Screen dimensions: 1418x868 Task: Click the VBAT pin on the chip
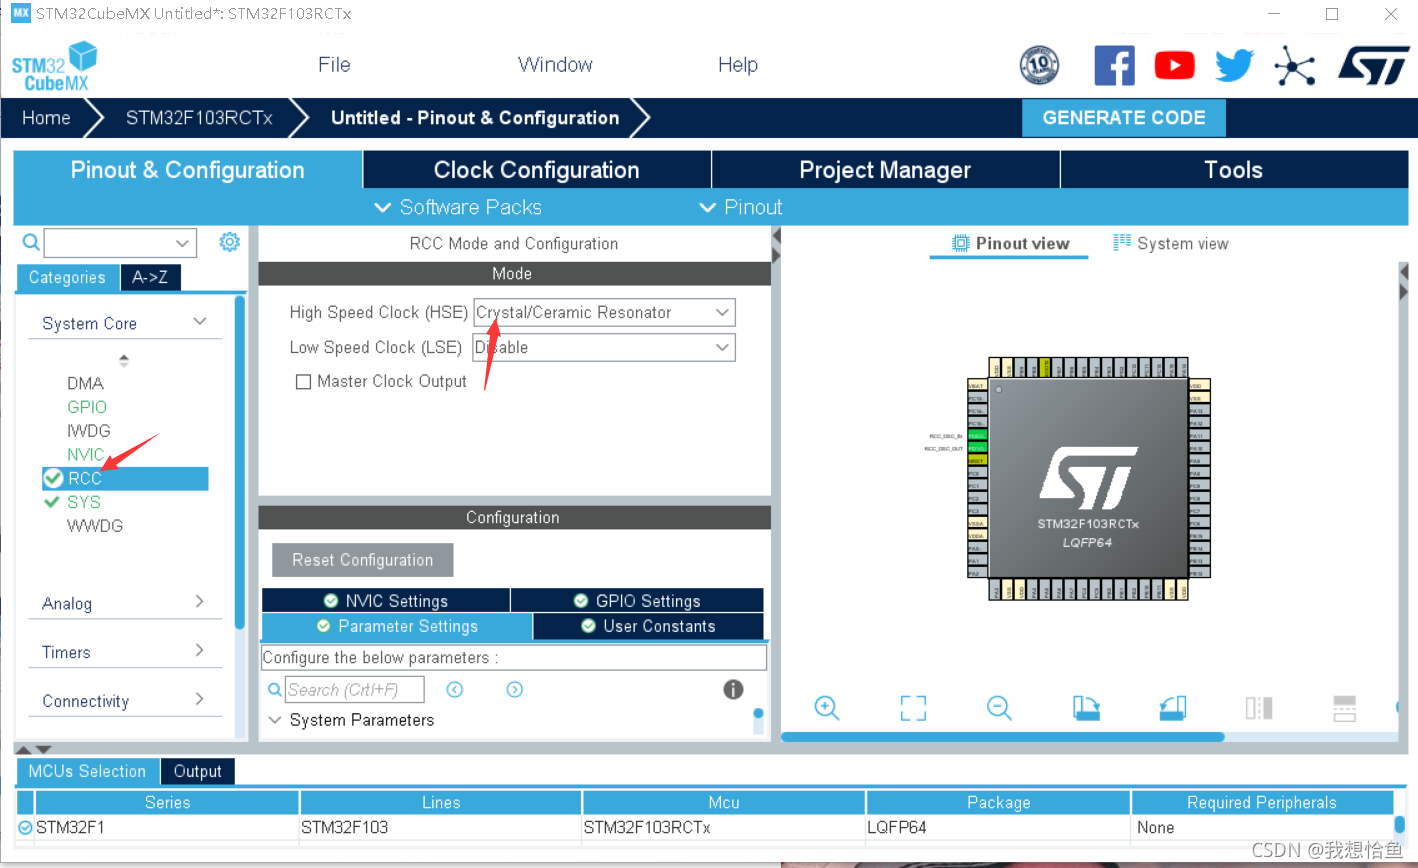(977, 385)
